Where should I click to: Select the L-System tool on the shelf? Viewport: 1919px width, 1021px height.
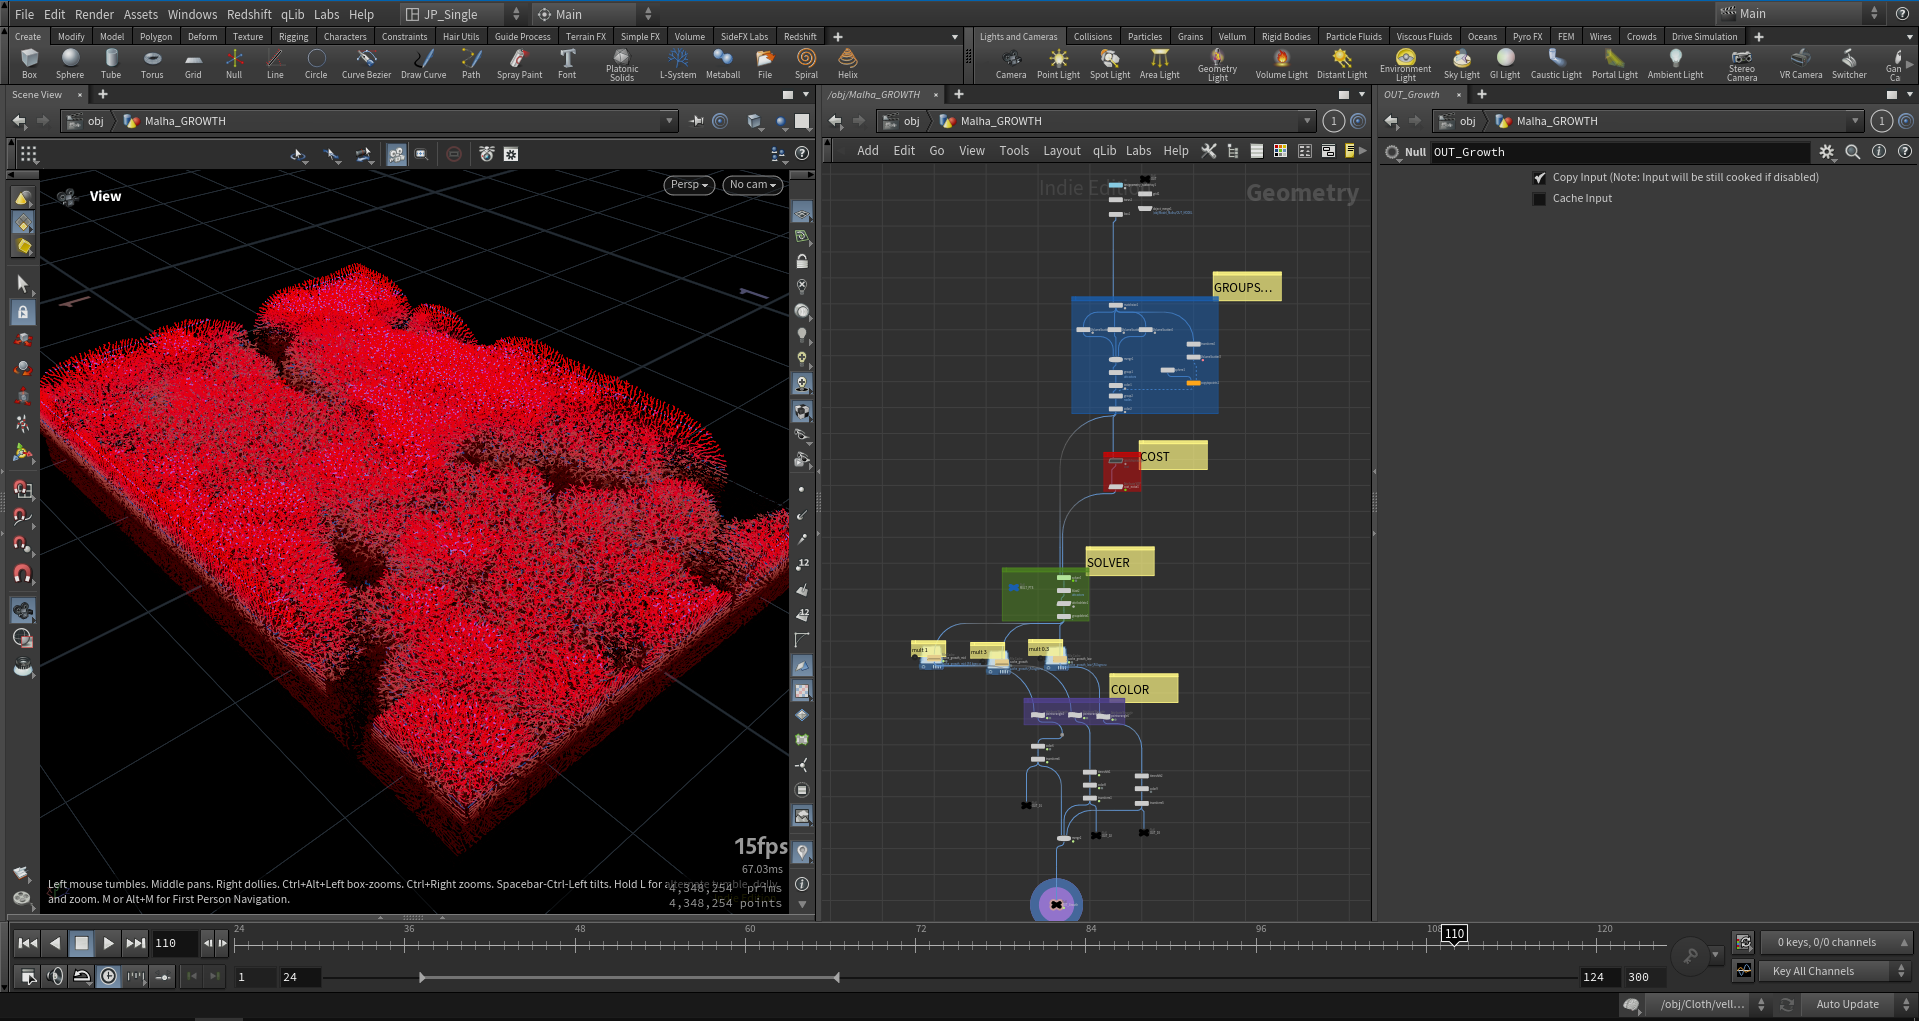coord(678,62)
